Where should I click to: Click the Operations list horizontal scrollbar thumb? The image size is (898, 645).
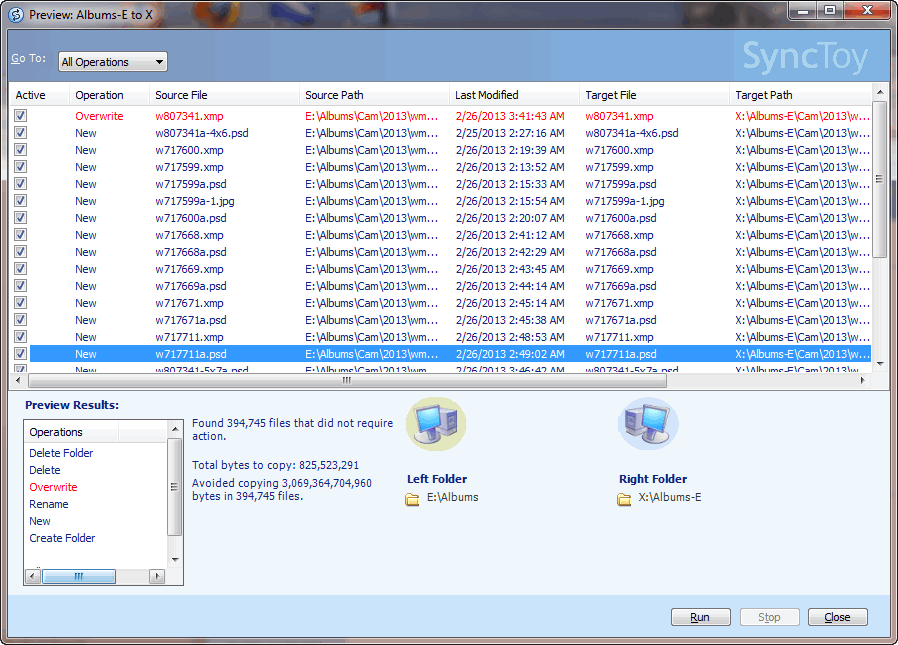(79, 576)
